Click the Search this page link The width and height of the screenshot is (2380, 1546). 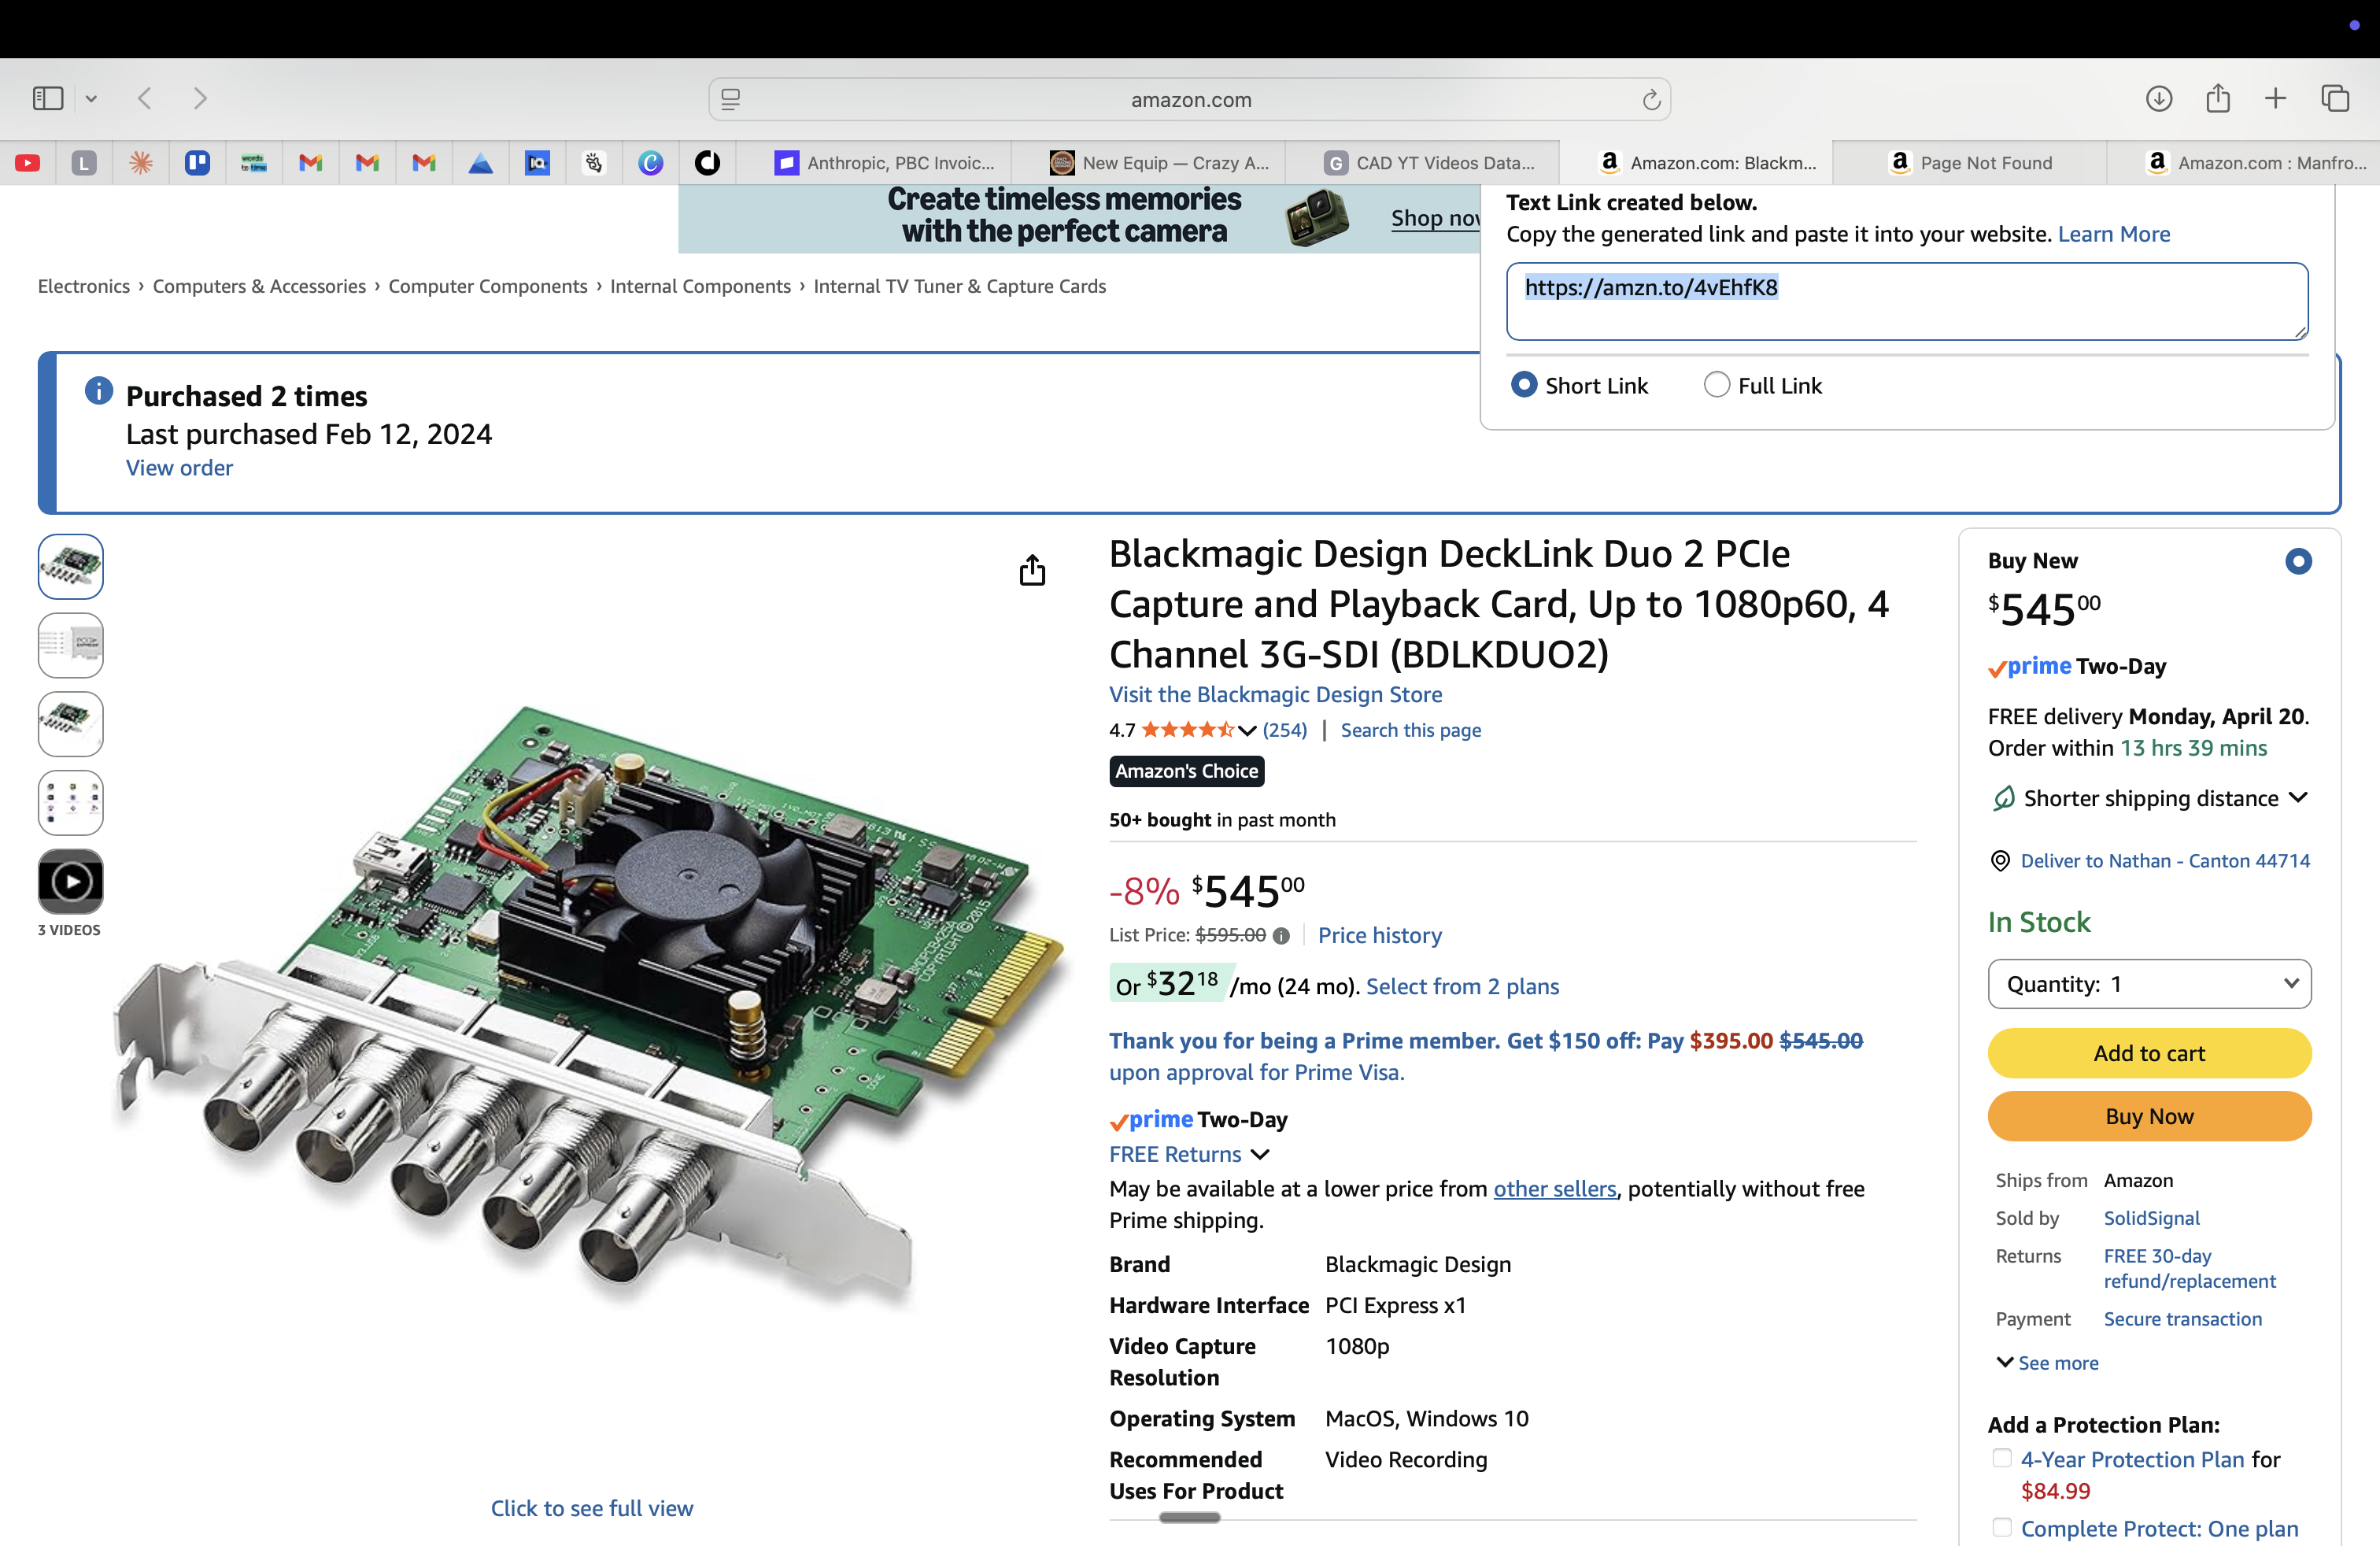click(1410, 731)
